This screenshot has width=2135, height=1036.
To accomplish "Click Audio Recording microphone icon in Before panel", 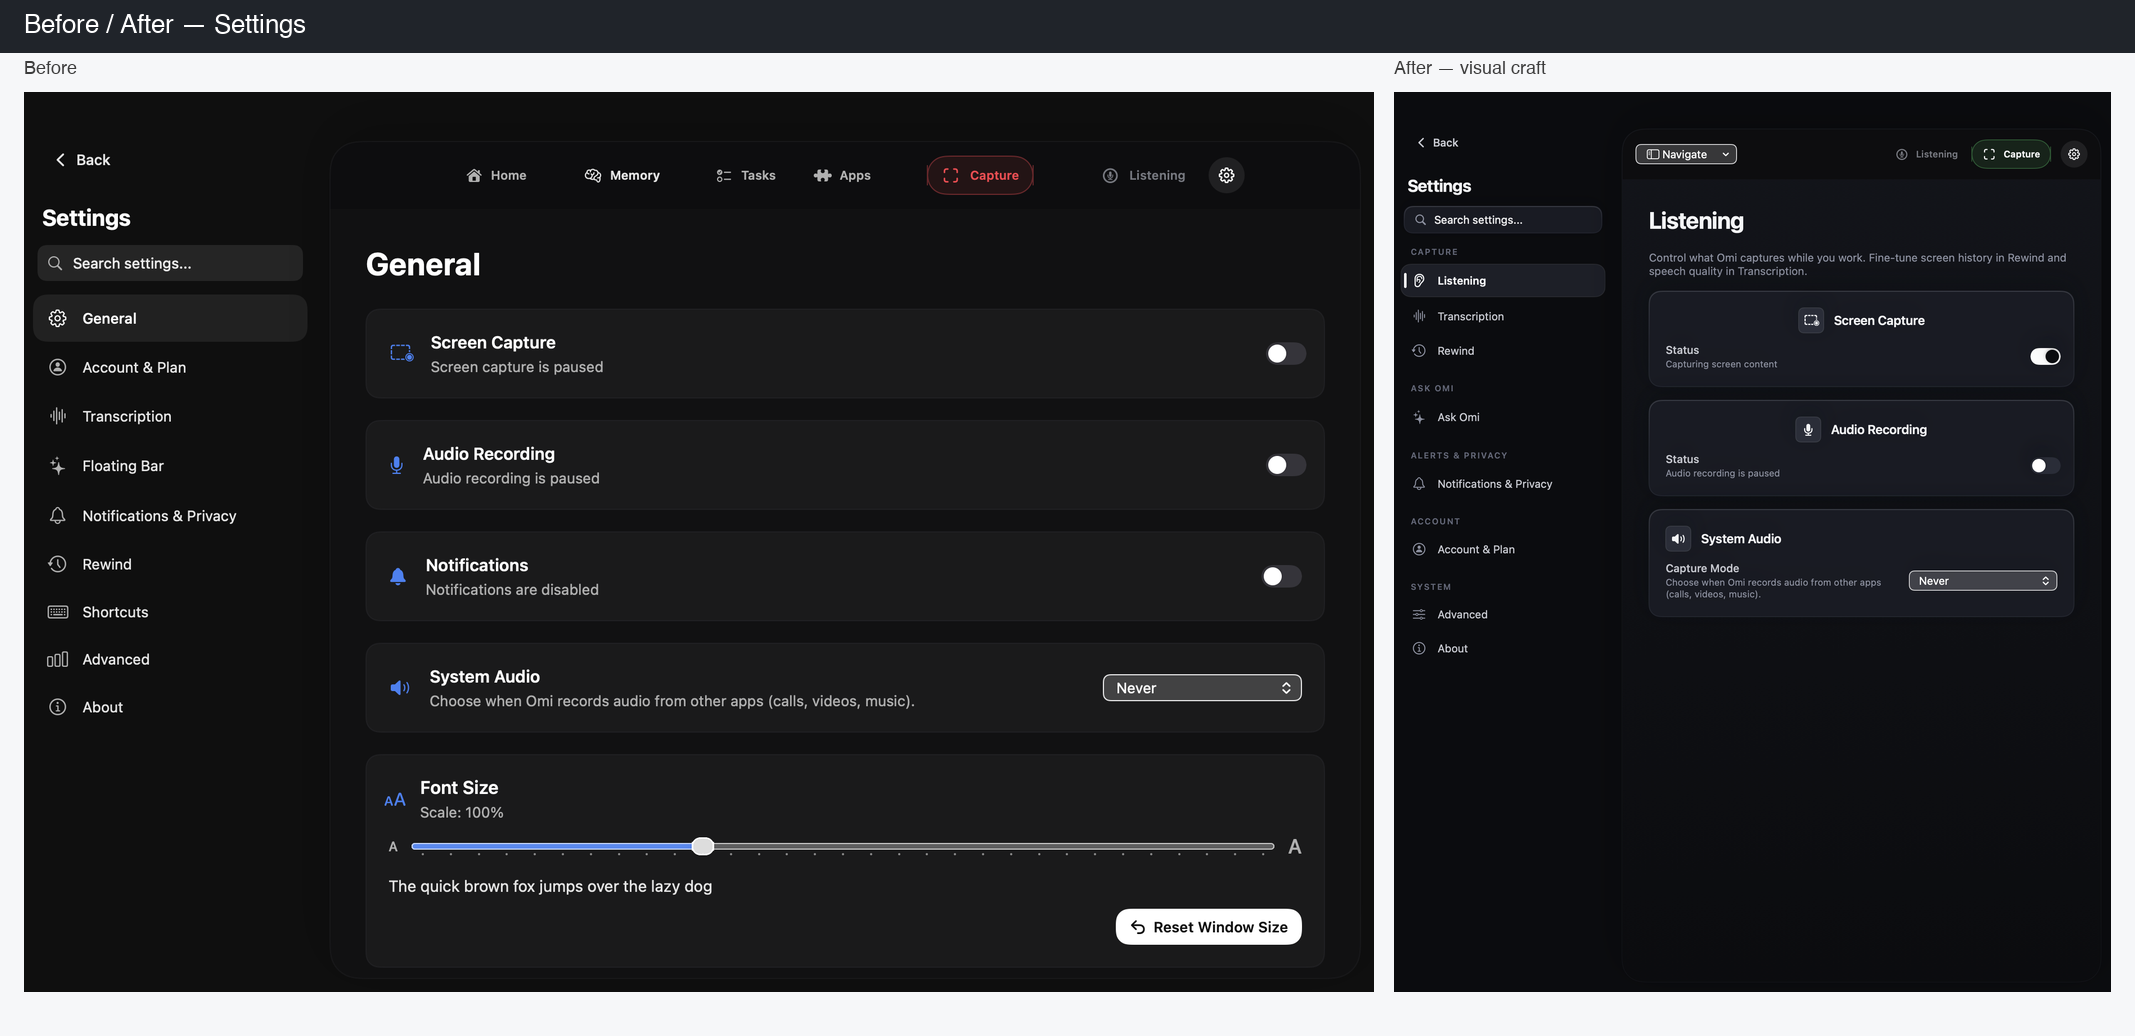I will click(x=397, y=465).
